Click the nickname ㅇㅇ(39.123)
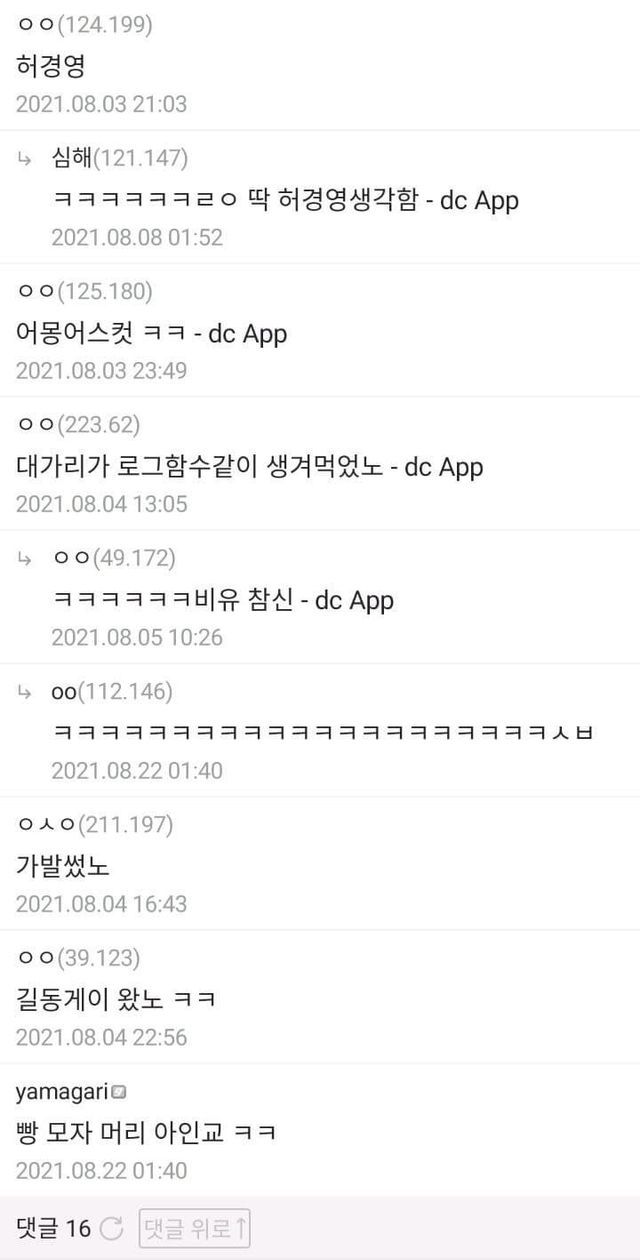The height and width of the screenshot is (1260, 640). [78, 958]
